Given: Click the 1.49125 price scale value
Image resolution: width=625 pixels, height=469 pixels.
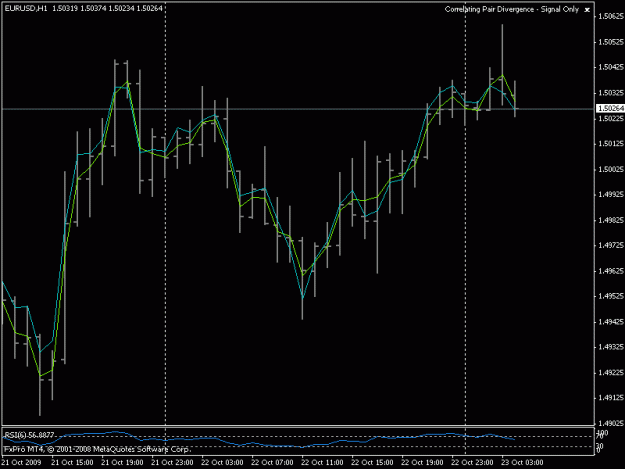Looking at the screenshot, I should (x=611, y=398).
